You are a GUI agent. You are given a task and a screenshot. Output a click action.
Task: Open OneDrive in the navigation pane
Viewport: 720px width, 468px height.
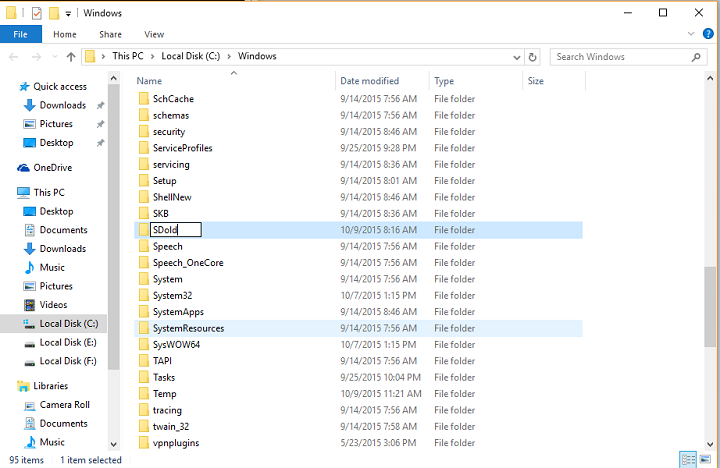pos(52,168)
